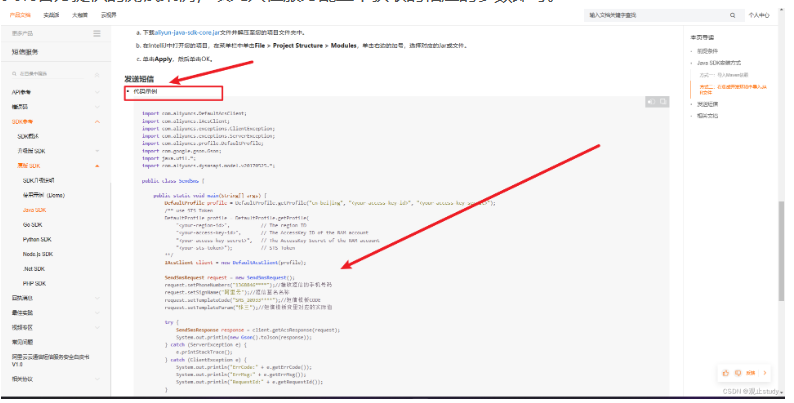Screen dimensions: 794x403
Task: Expand the API参考 section chevron
Action: [97, 93]
